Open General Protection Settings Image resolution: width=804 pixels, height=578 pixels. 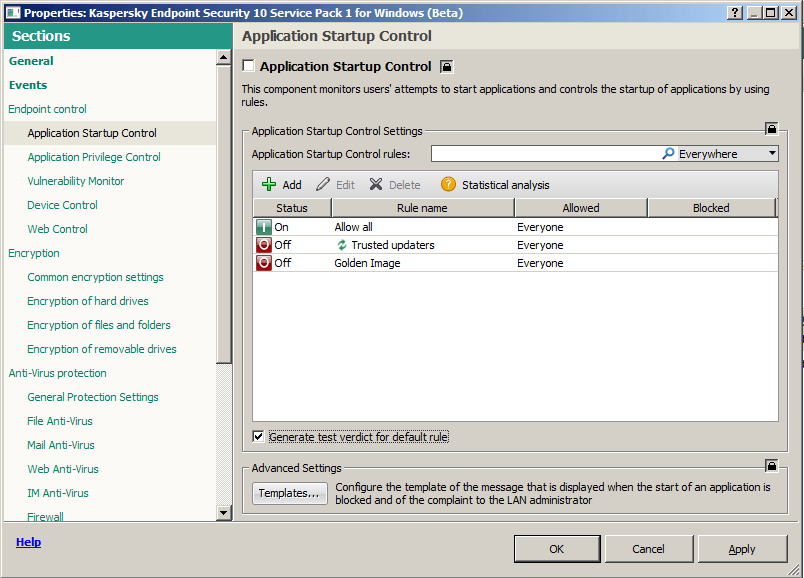[93, 397]
